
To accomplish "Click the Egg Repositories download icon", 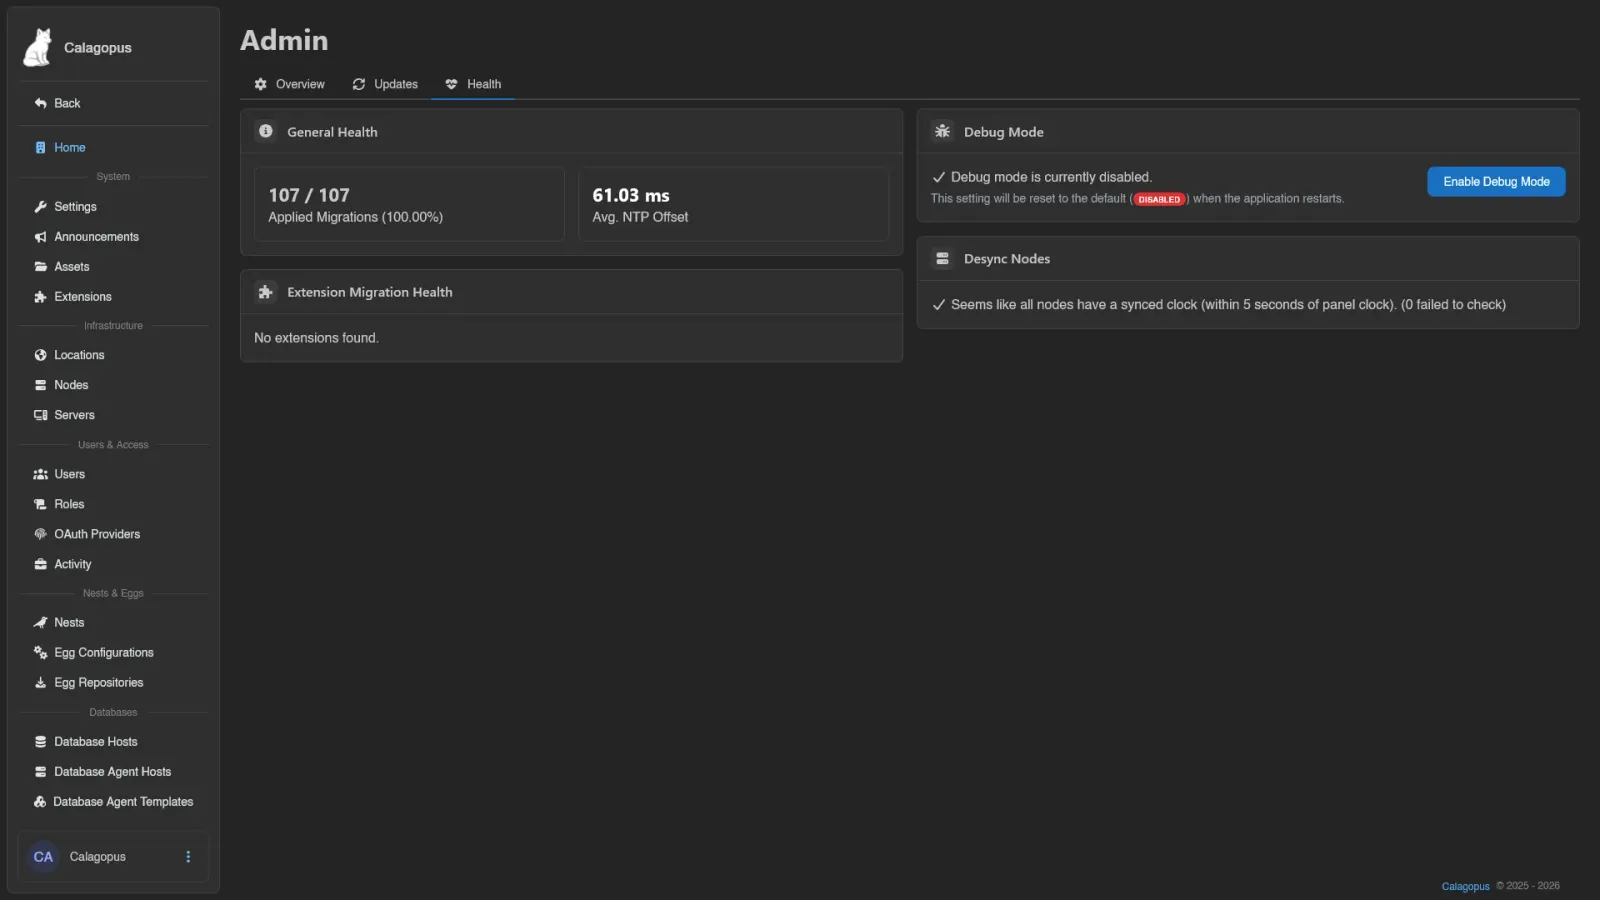I will pos(41,682).
